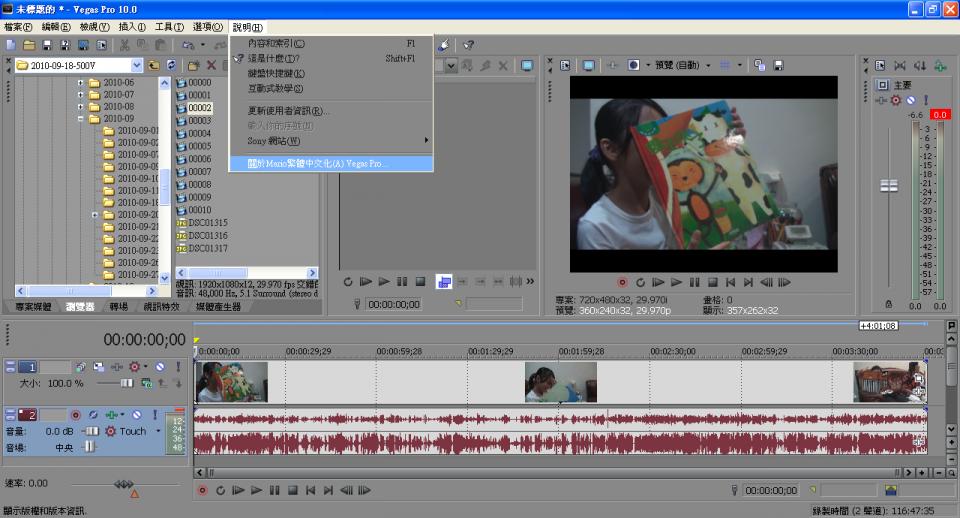Switch to the 轉場 transitions tab

[118, 306]
